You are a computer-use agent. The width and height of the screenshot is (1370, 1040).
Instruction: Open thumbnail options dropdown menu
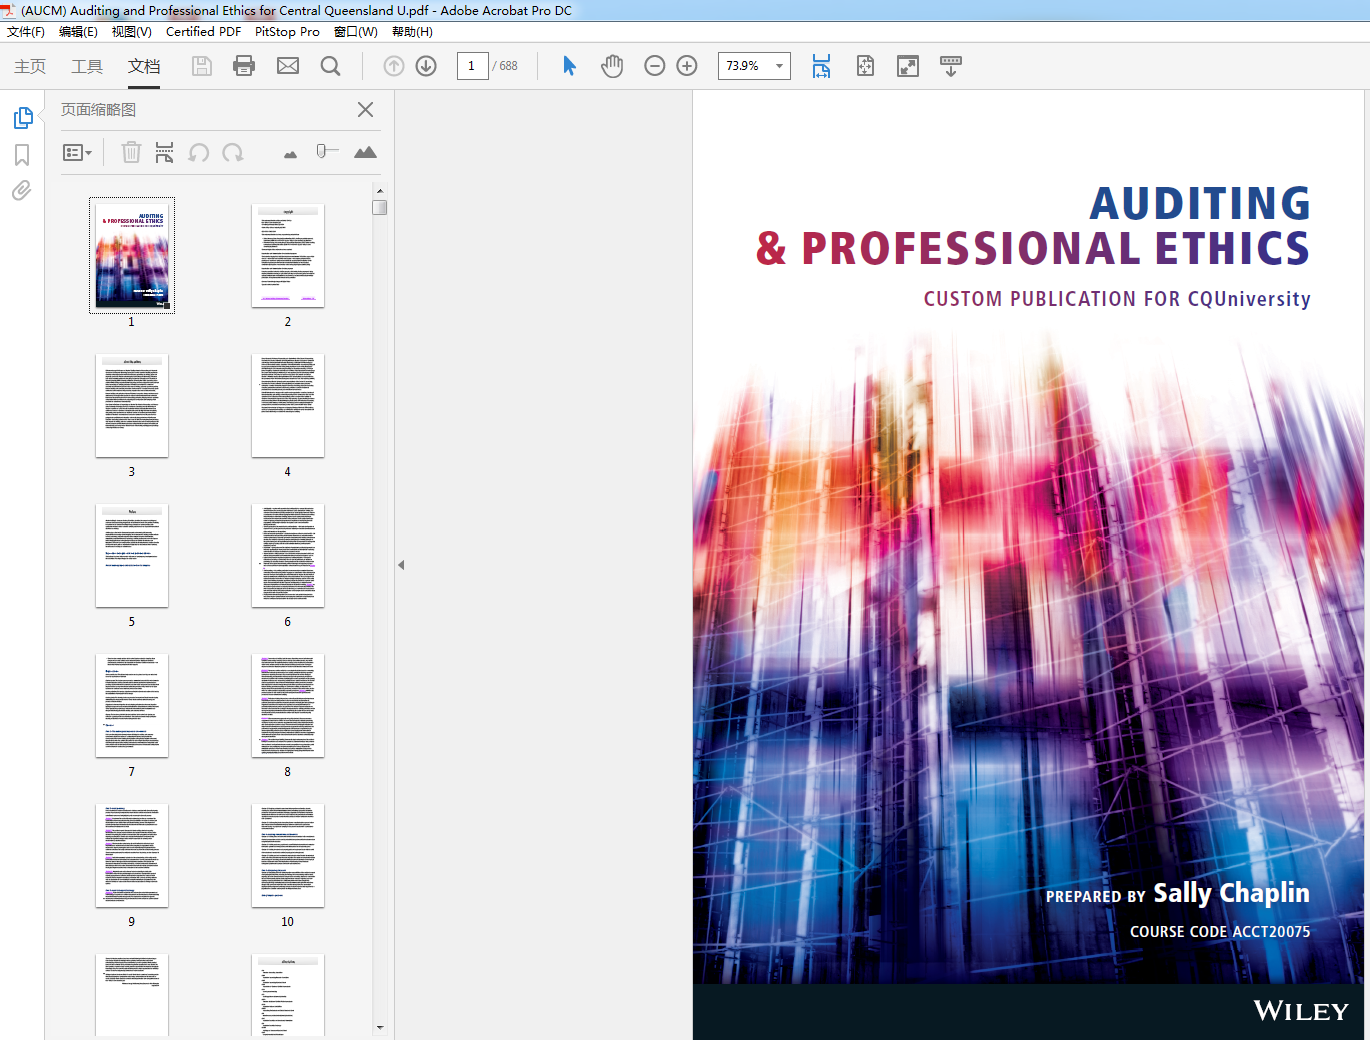click(77, 153)
